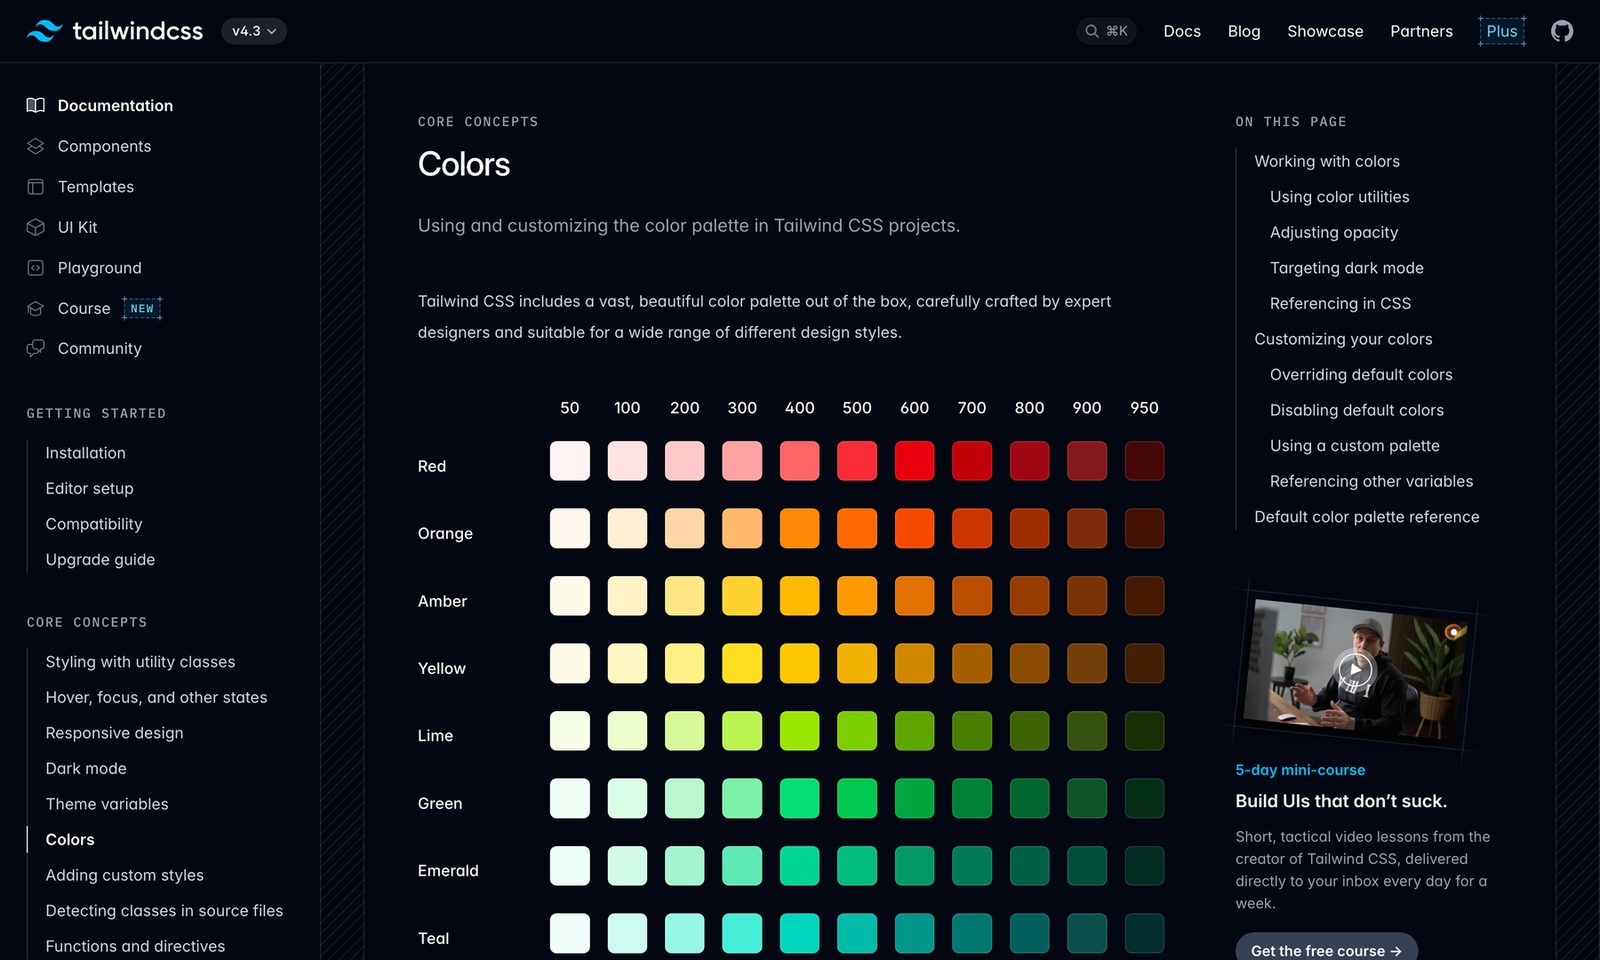Open the Responsive design page
Screen dimensions: 1600x960
click(115, 733)
